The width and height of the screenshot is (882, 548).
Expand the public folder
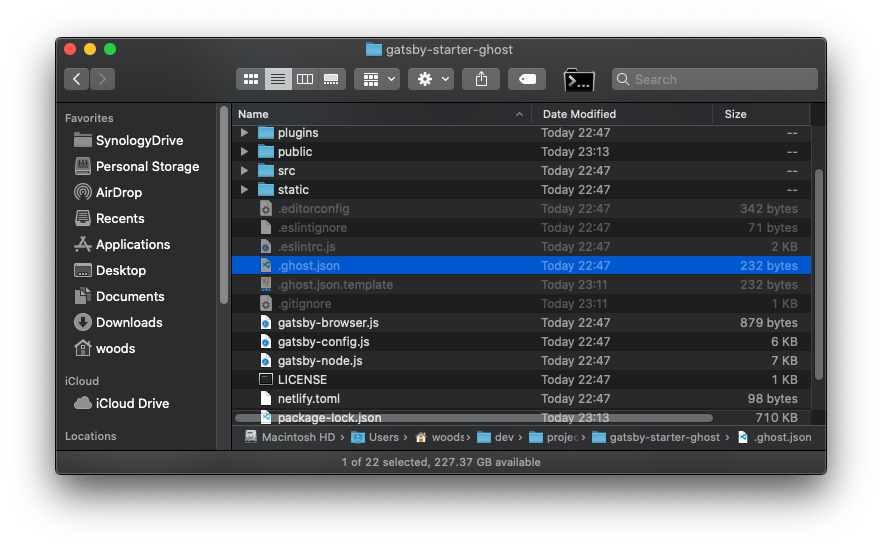pyautogui.click(x=244, y=152)
